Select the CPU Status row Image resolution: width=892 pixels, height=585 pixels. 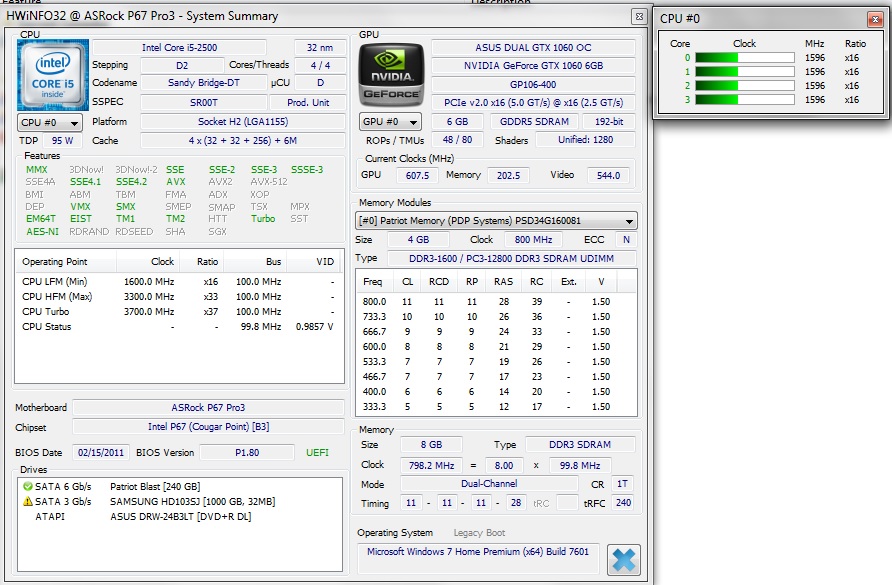click(x=179, y=327)
